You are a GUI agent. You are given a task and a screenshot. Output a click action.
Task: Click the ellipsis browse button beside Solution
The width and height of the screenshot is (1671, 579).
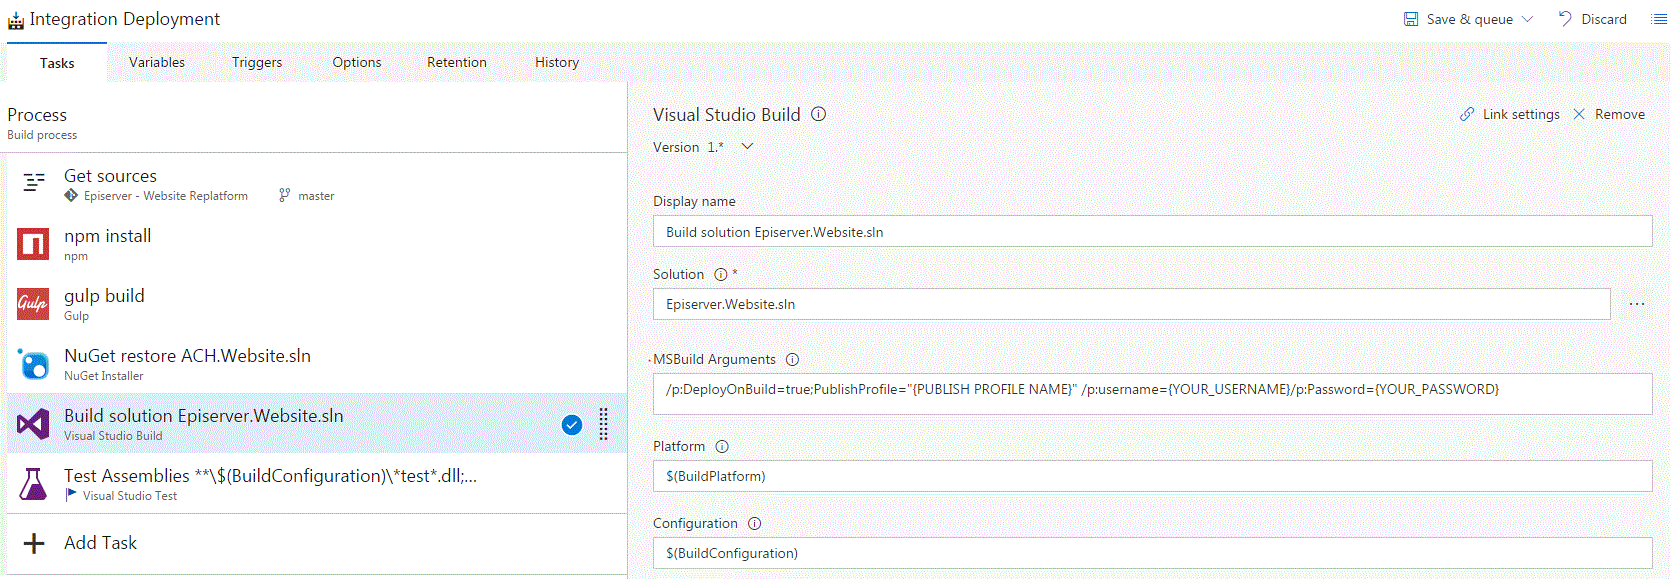[x=1637, y=304]
